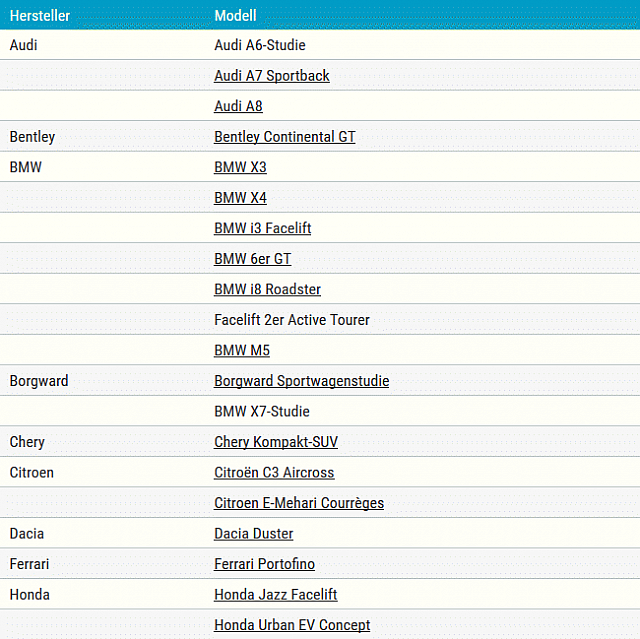This screenshot has height=639, width=640.
Task: Select the BMW X3 link
Action: click(x=240, y=167)
